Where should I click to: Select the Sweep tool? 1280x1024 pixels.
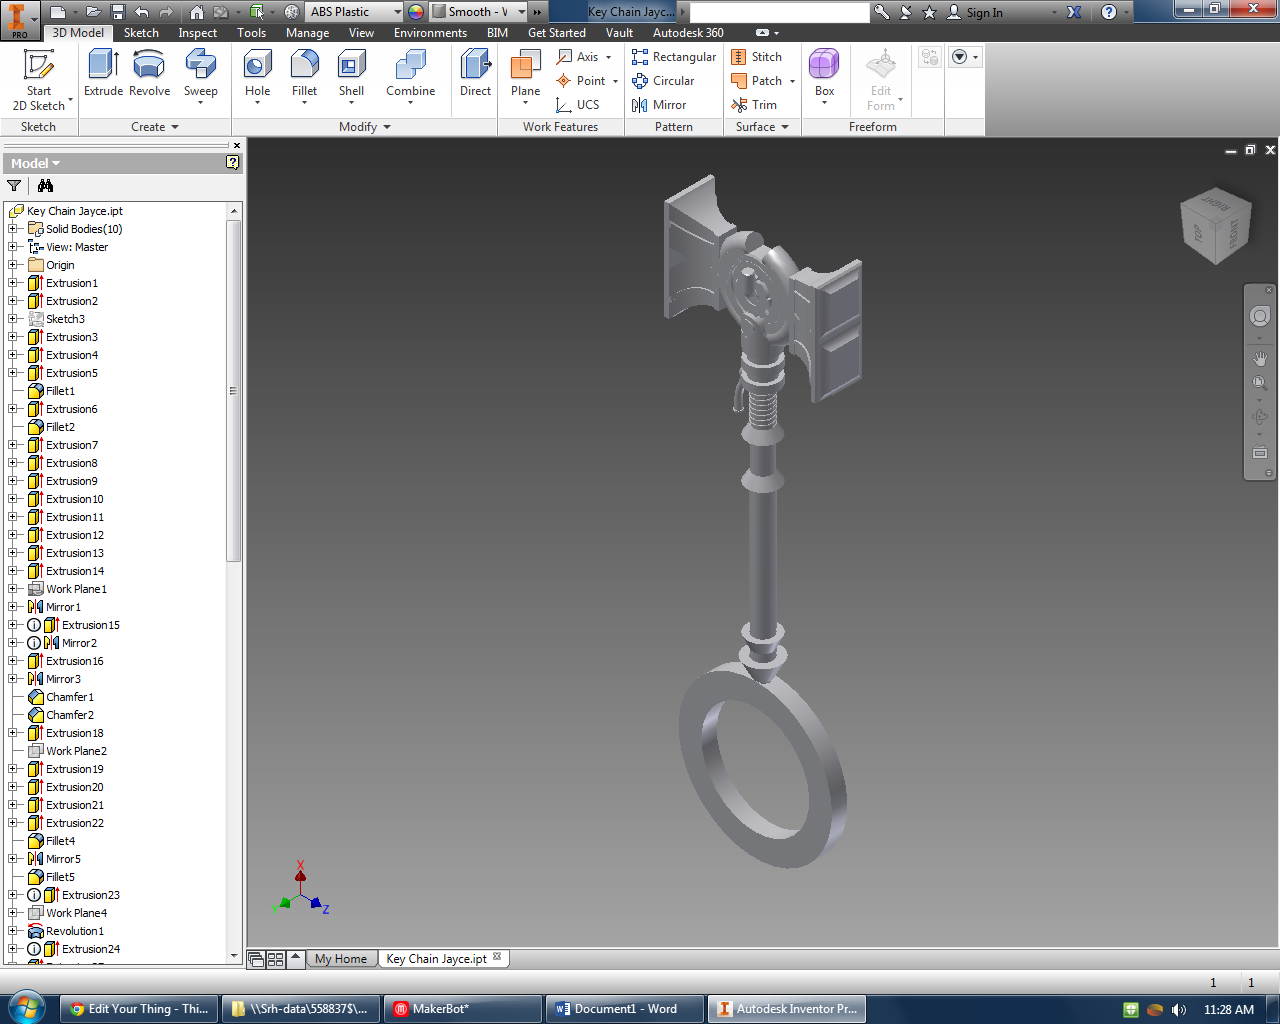click(200, 77)
